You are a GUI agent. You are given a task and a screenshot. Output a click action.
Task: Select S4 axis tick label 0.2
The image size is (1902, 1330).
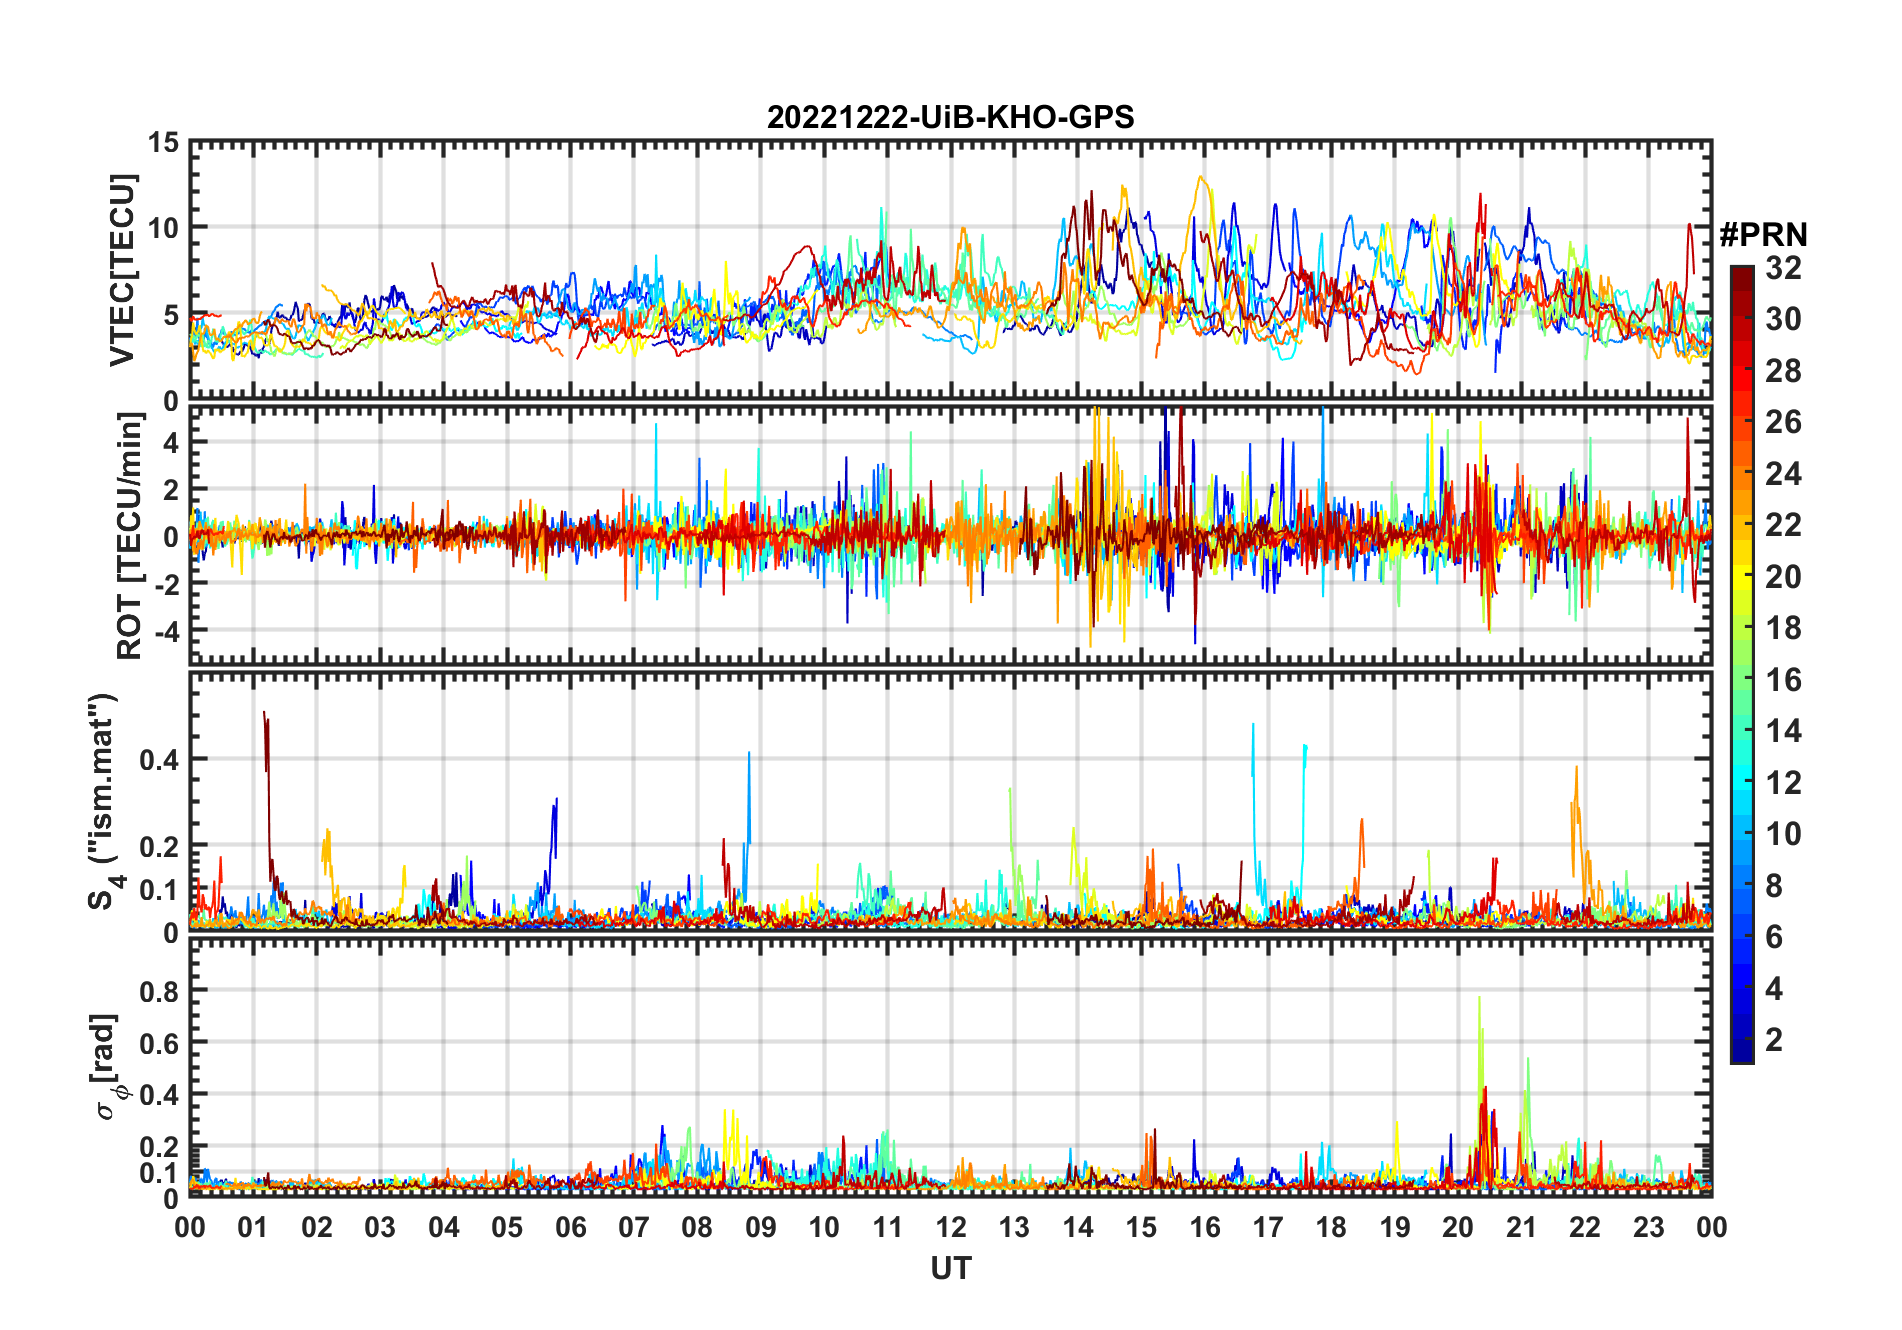[x=159, y=846]
